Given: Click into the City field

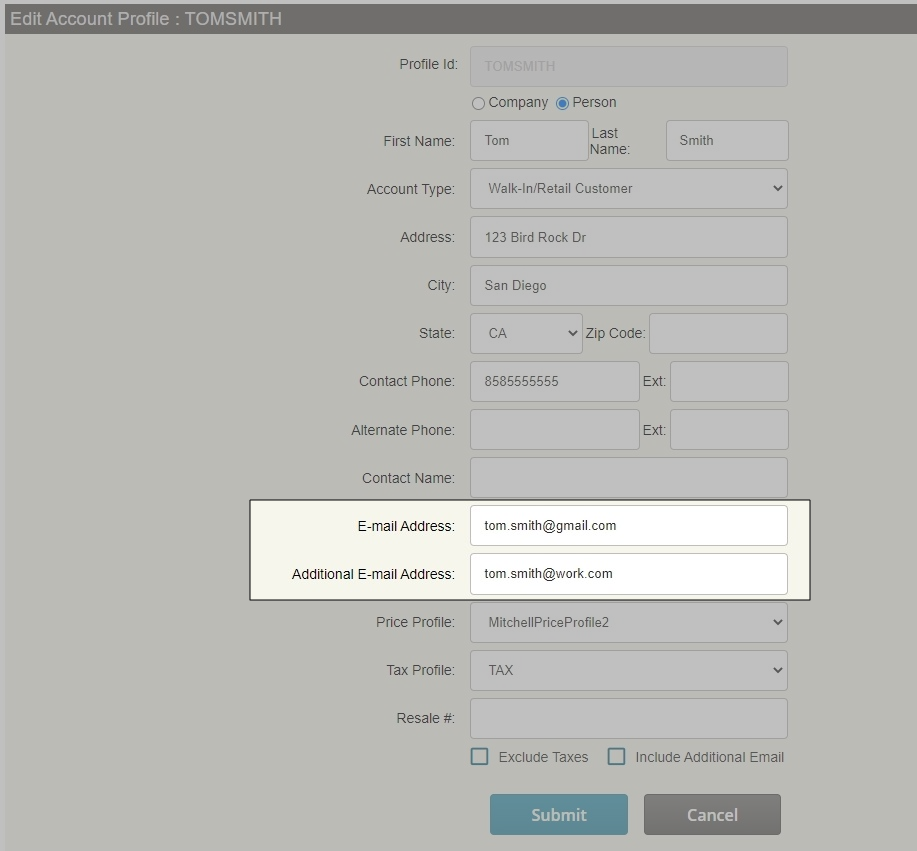Looking at the screenshot, I should pyautogui.click(x=628, y=285).
